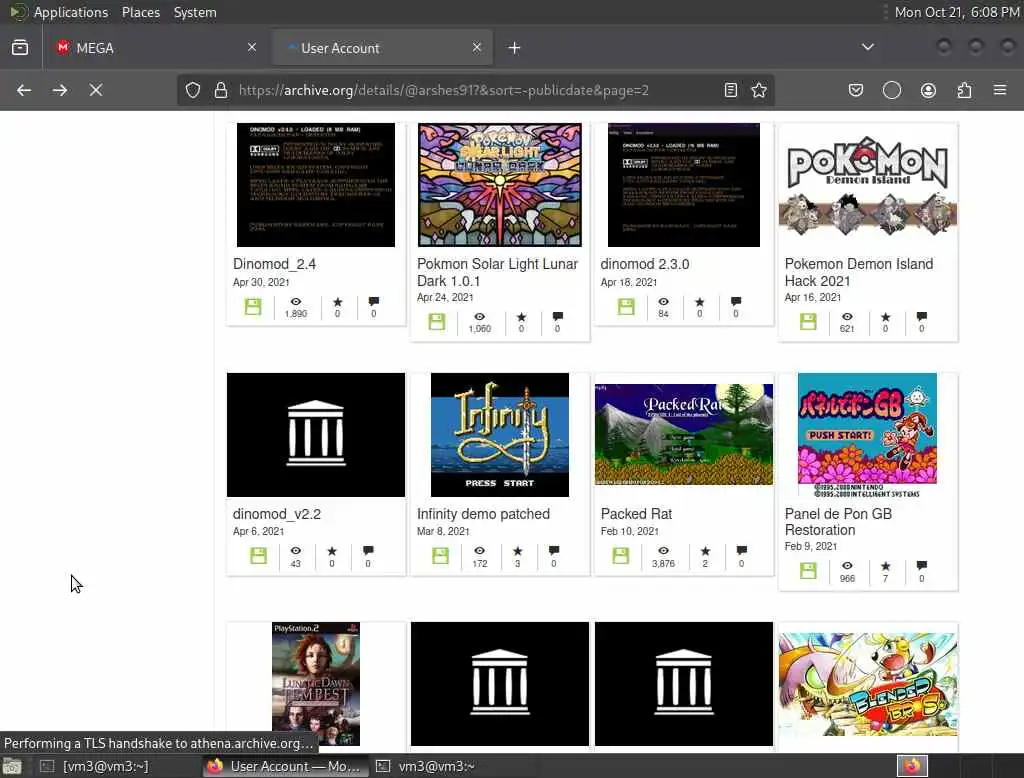Bookmark this page with star icon
Screen dimensions: 1024x778
click(x=759, y=90)
